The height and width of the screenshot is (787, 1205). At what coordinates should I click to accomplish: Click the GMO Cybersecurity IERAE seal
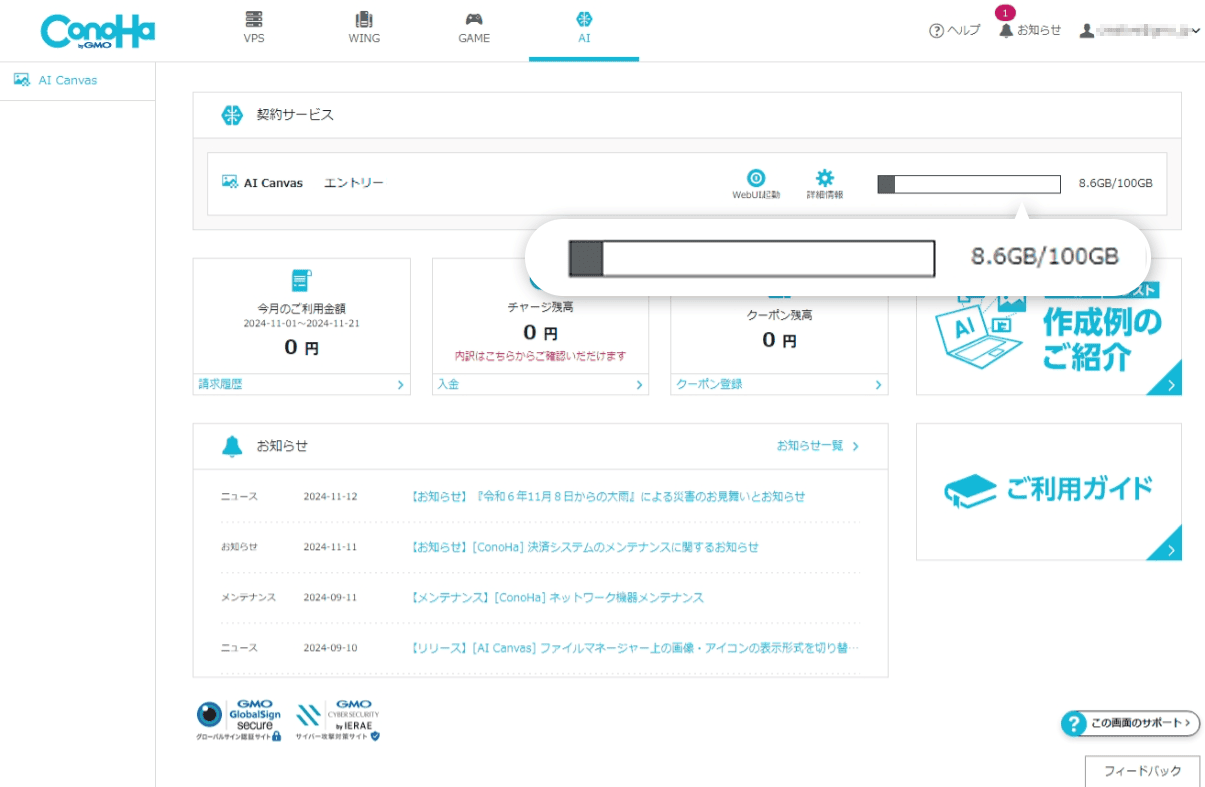[x=338, y=720]
